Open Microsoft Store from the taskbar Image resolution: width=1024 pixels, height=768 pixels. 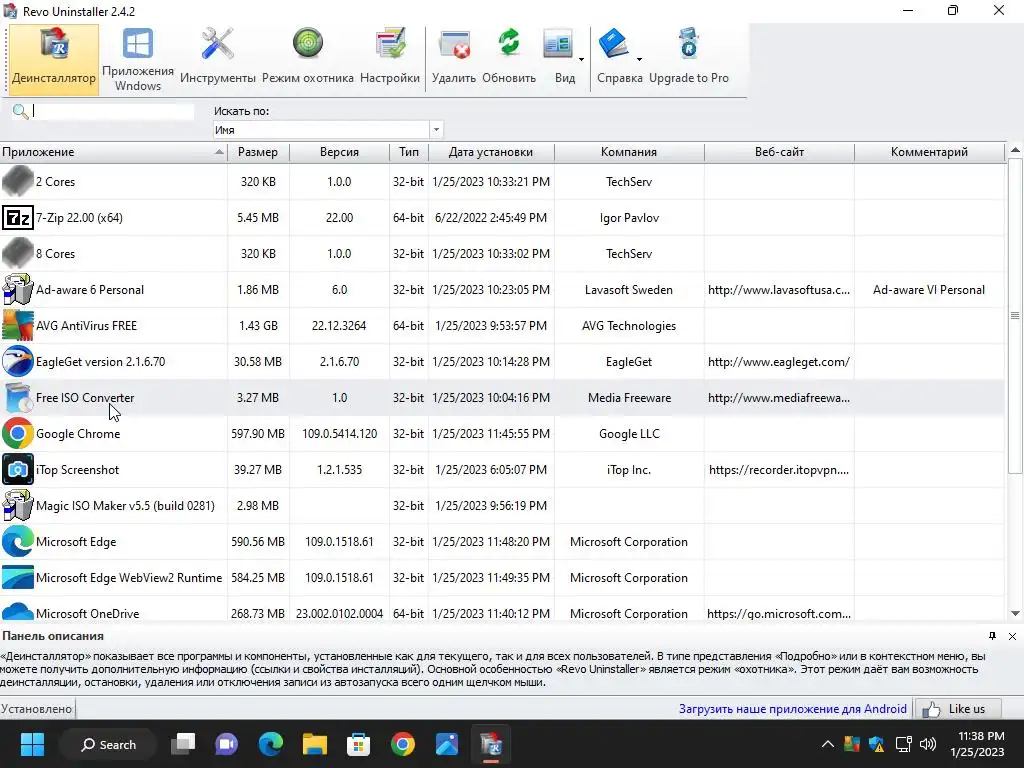pyautogui.click(x=359, y=744)
